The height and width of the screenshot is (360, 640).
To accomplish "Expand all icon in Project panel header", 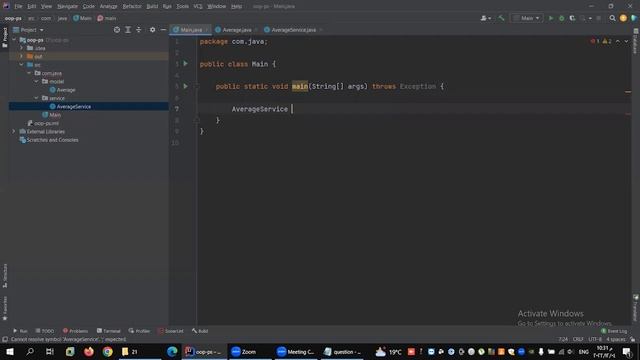I will coord(128,30).
